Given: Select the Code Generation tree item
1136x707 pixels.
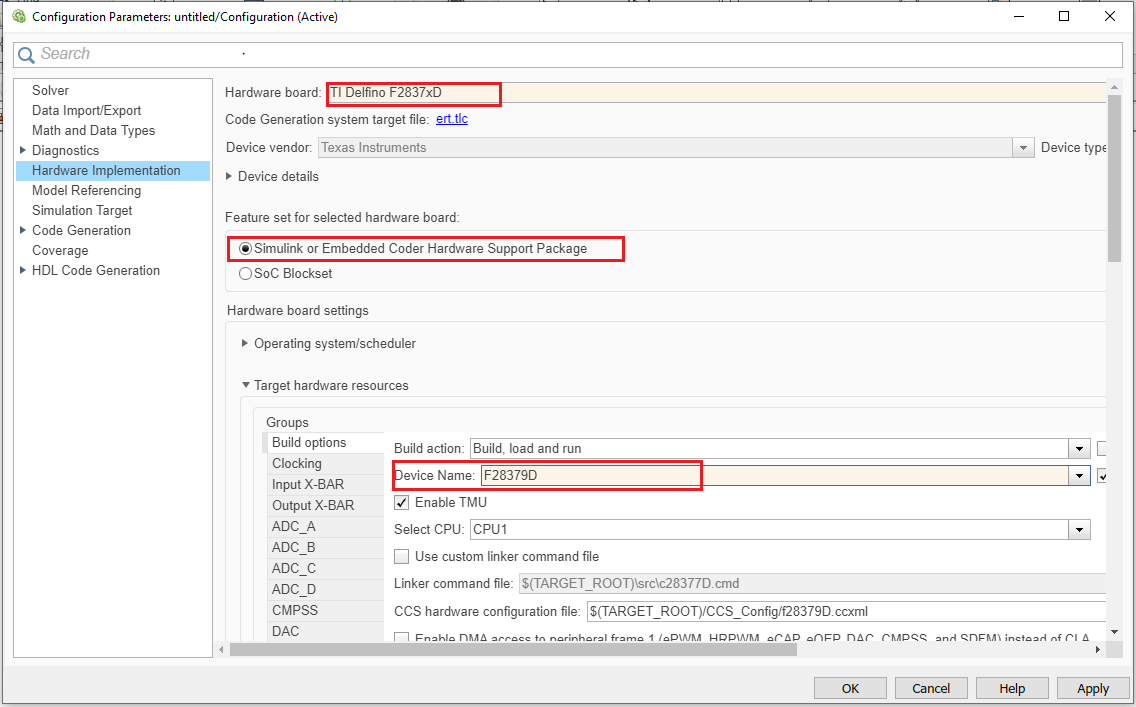Looking at the screenshot, I should 81,230.
